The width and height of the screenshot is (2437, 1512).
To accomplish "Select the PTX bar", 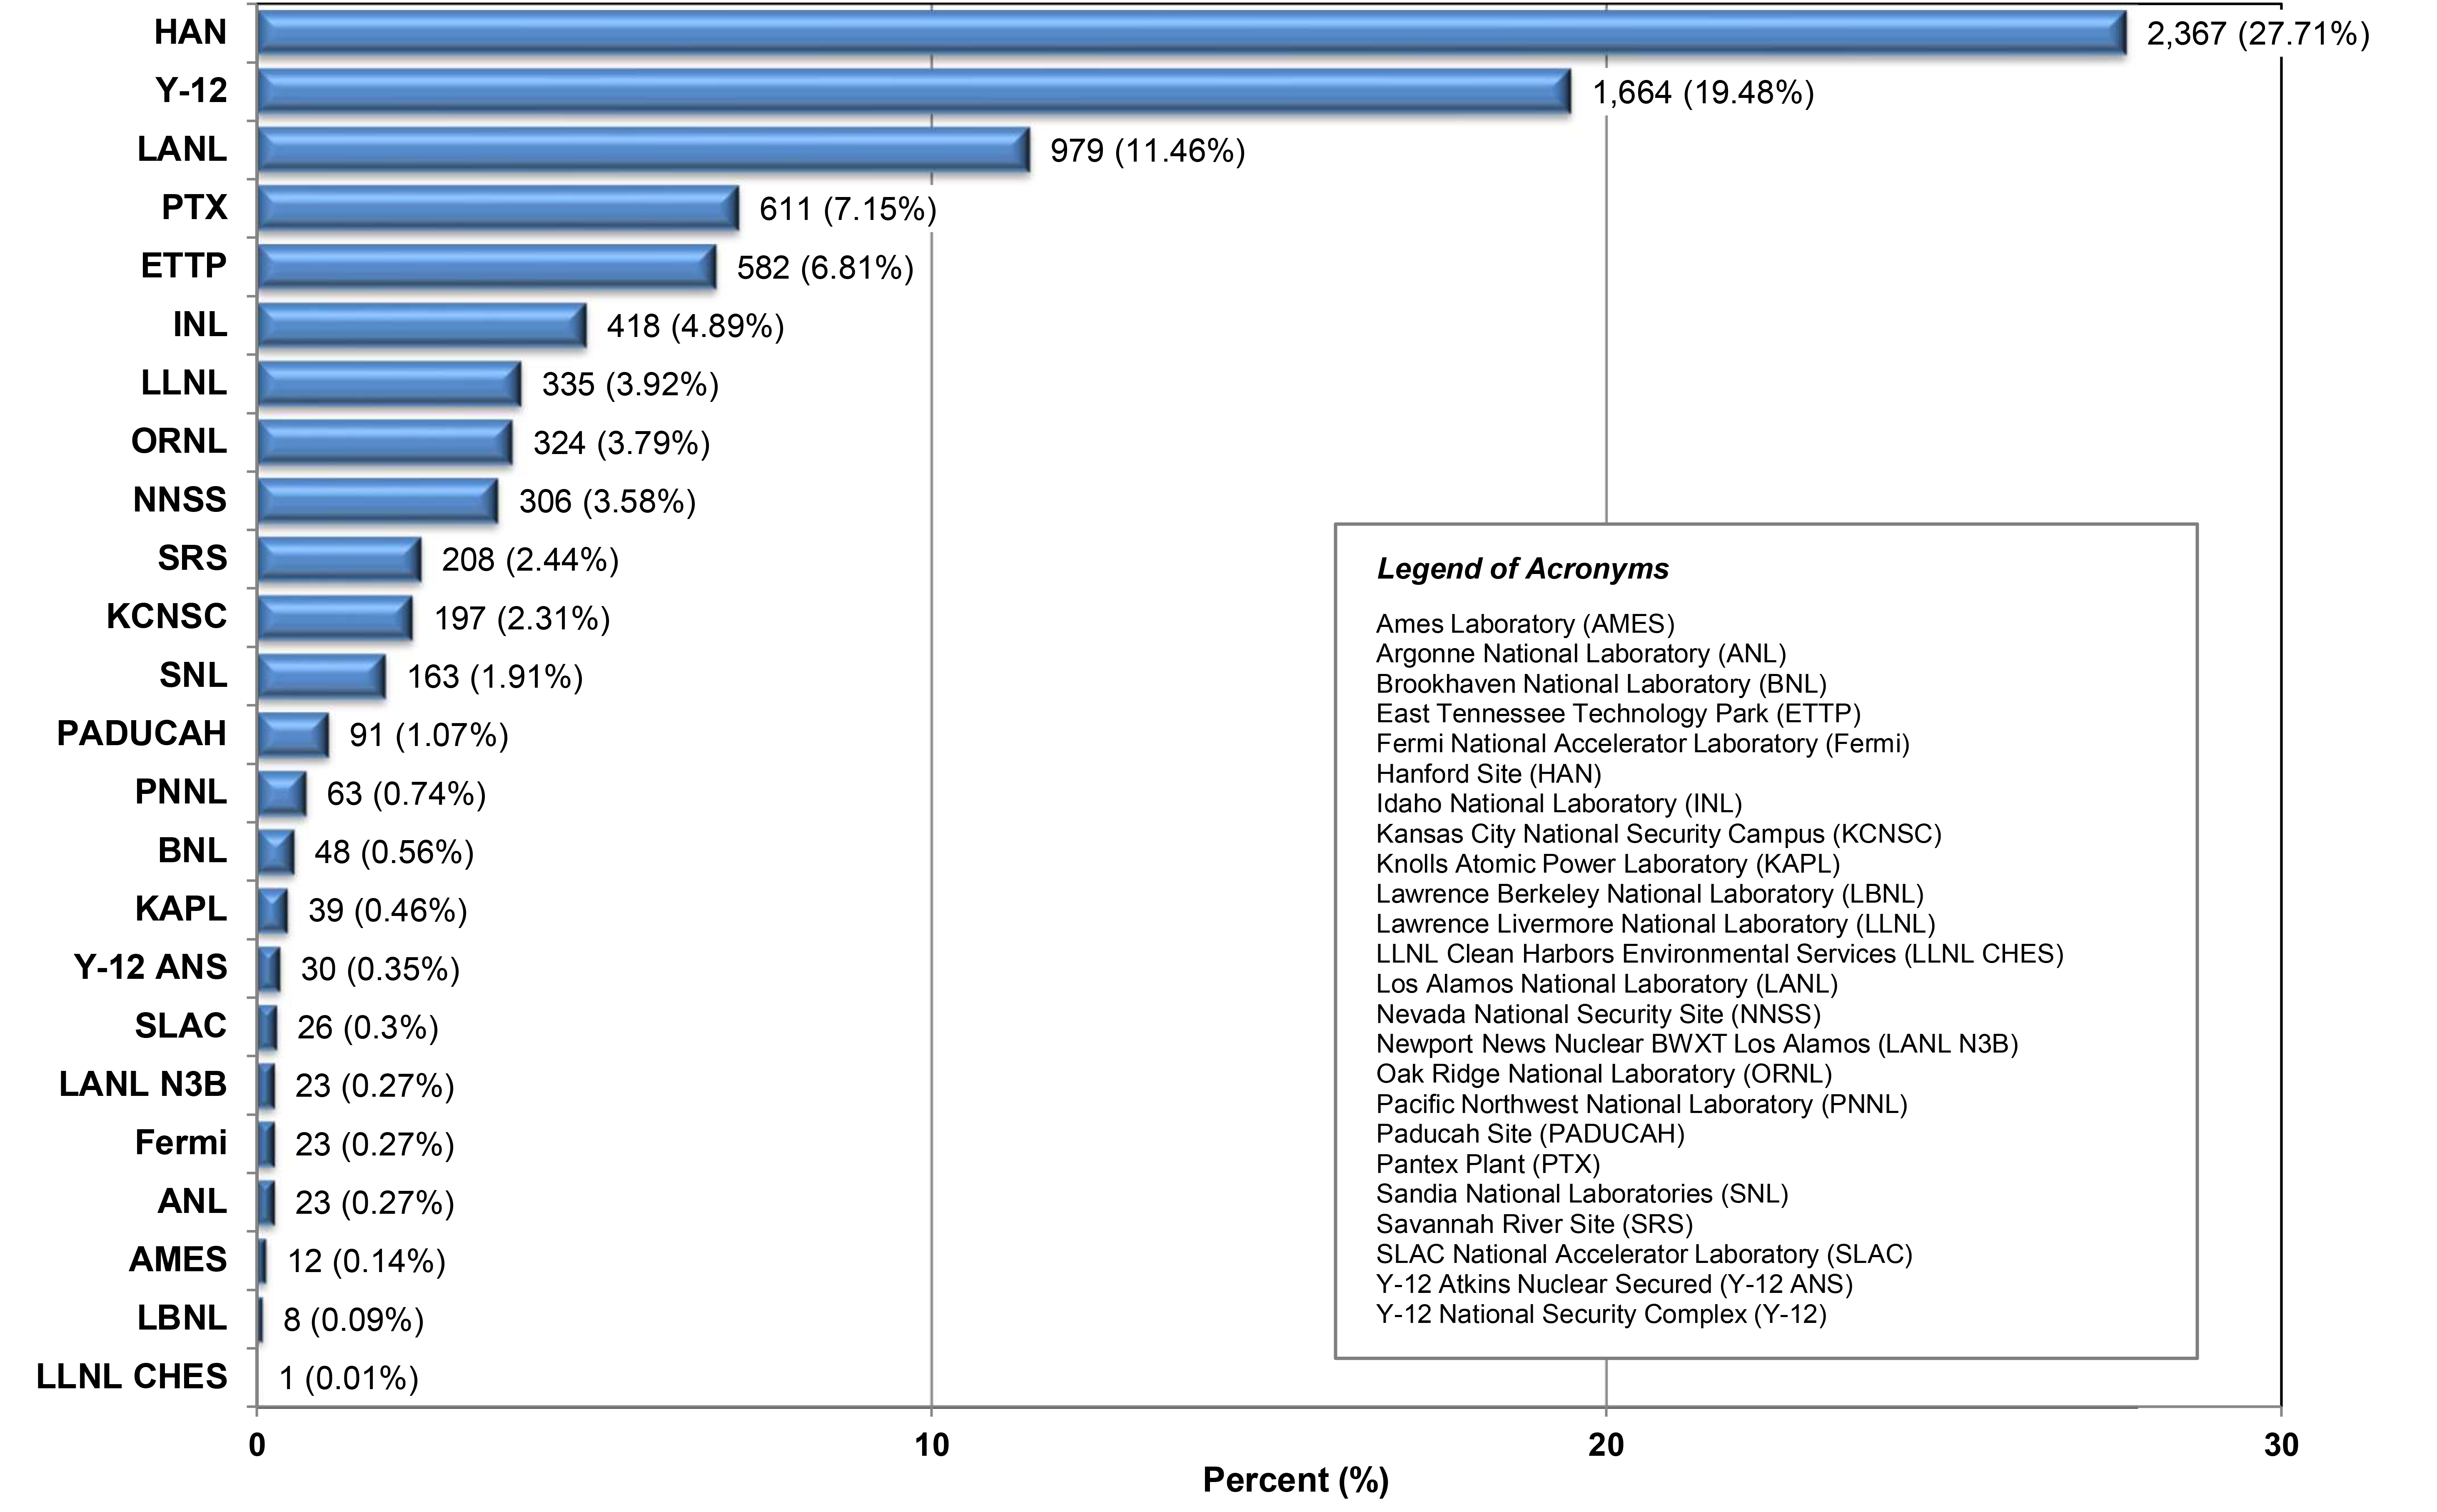I will (x=498, y=208).
